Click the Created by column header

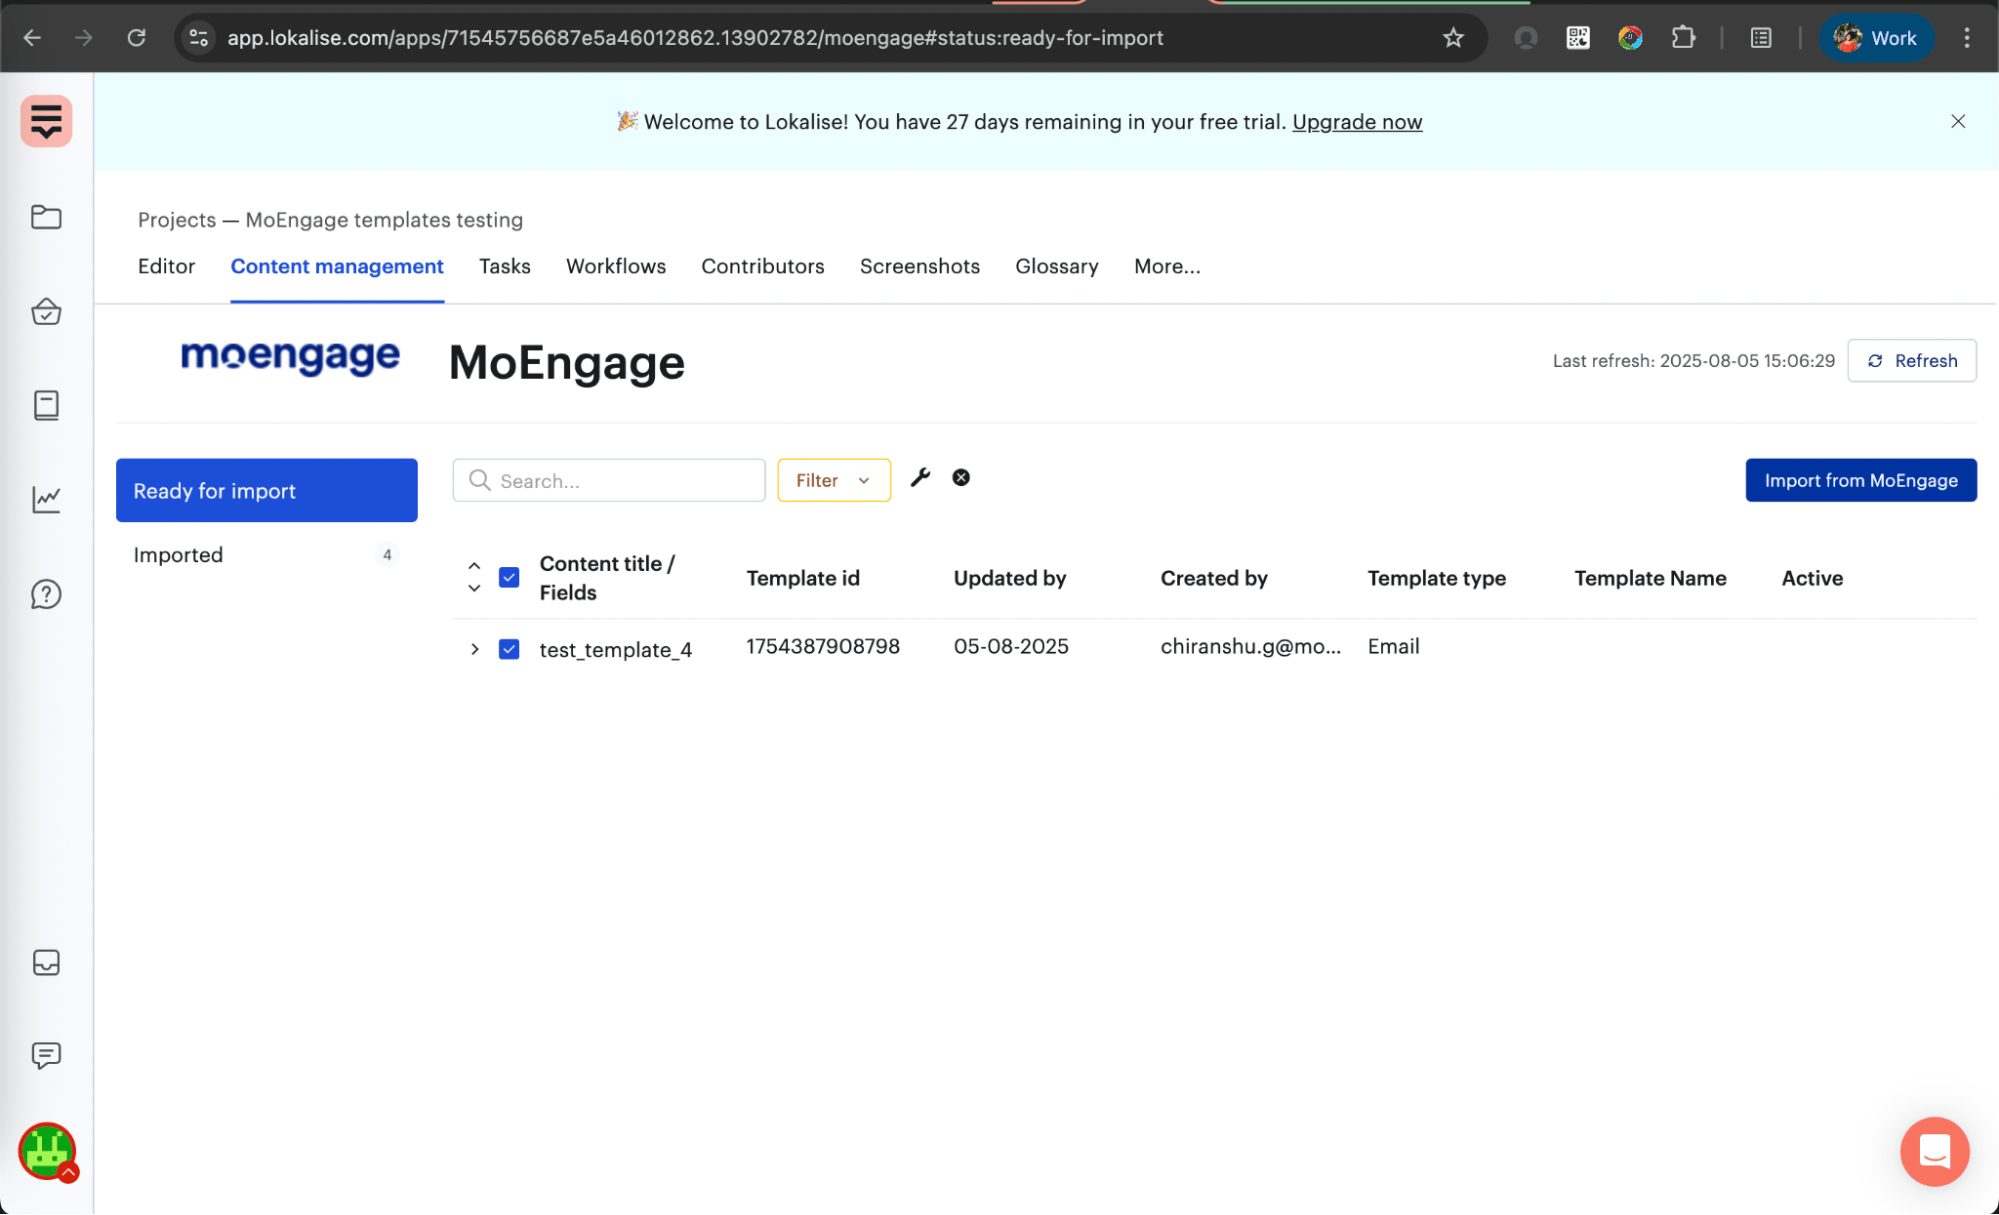click(1213, 578)
